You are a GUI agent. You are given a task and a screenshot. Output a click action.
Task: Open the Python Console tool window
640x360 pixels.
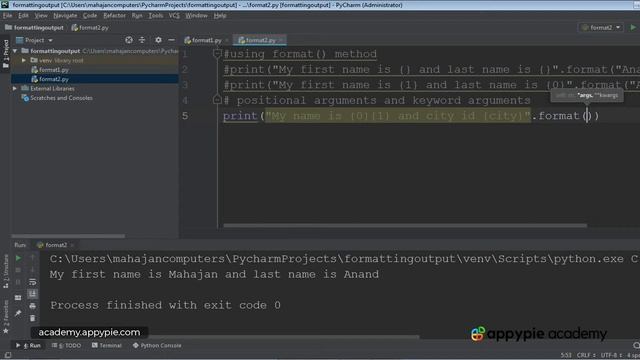[157, 345]
